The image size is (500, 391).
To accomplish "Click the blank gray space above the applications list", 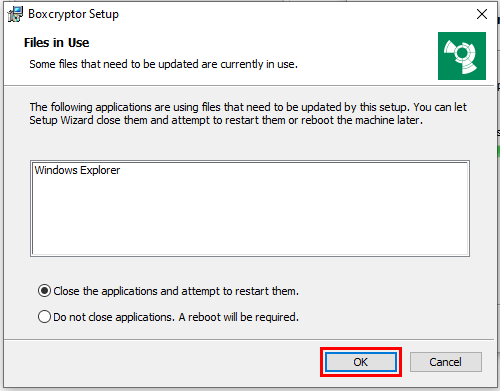I will 250,144.
